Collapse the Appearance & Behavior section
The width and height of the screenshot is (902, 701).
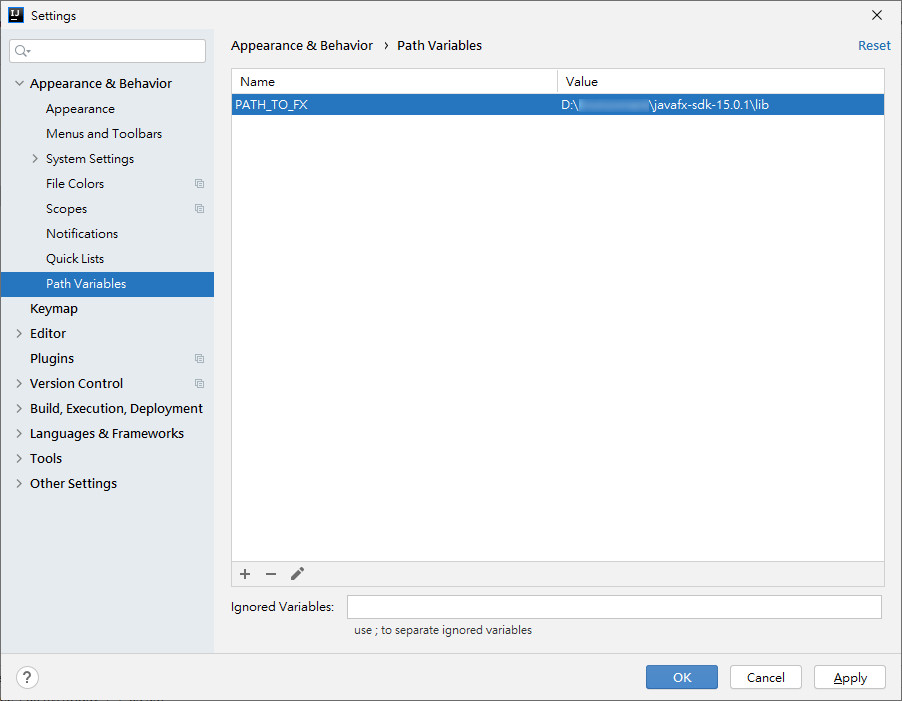(19, 84)
